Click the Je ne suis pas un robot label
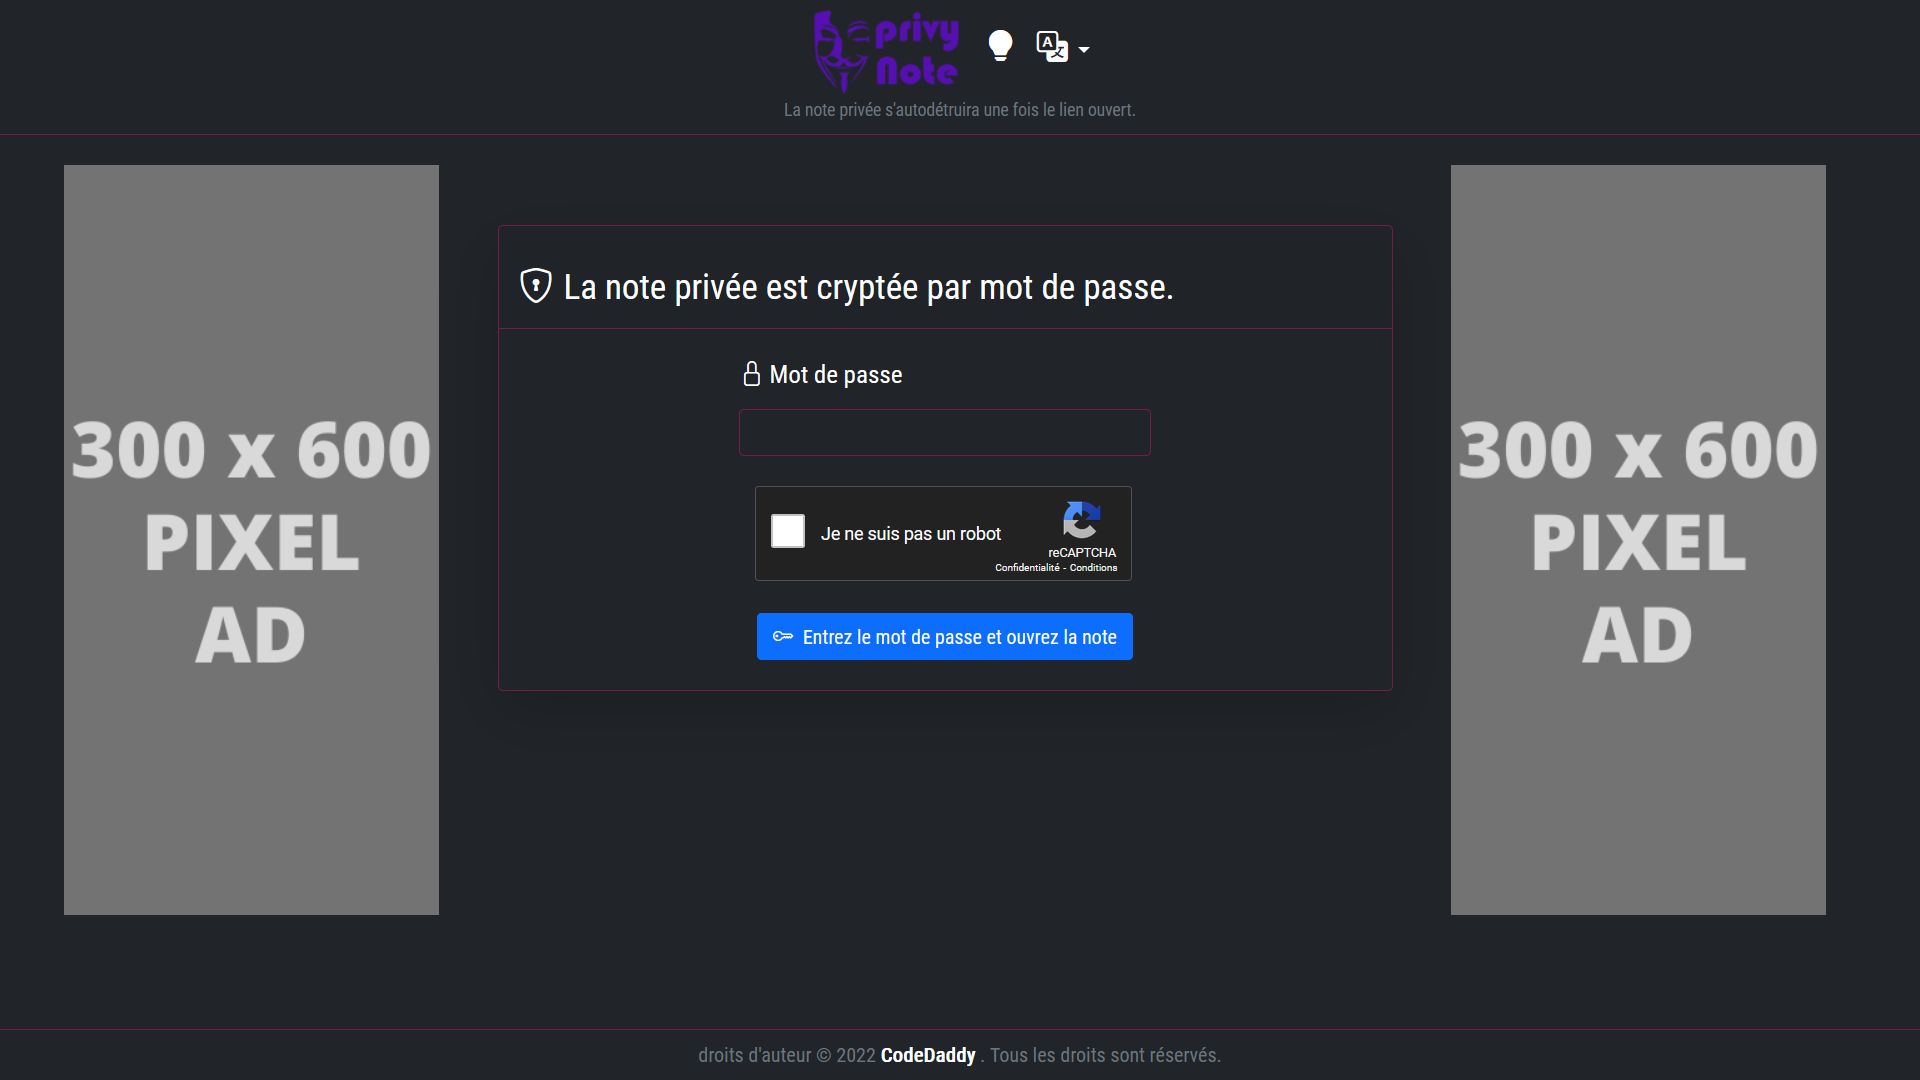This screenshot has height=1080, width=1920. pyautogui.click(x=910, y=534)
